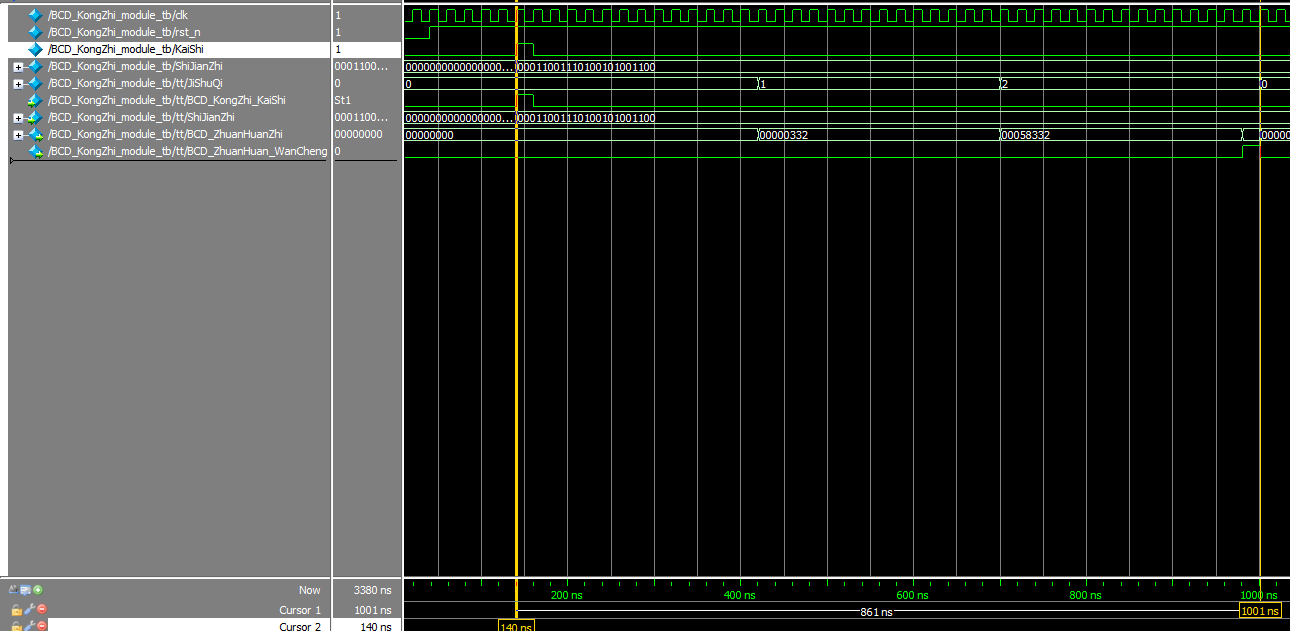Toggle the Cursor 1 lock
This screenshot has height=631, width=1290.
pyautogui.click(x=16, y=609)
